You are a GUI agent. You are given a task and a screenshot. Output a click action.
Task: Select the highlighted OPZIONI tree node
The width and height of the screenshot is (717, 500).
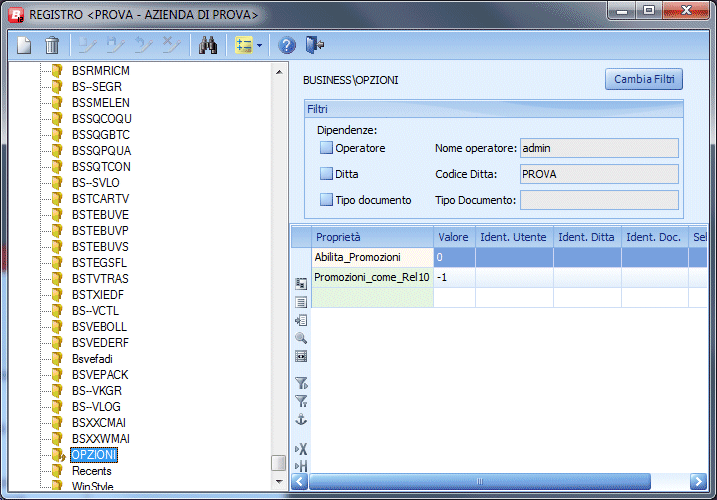94,455
